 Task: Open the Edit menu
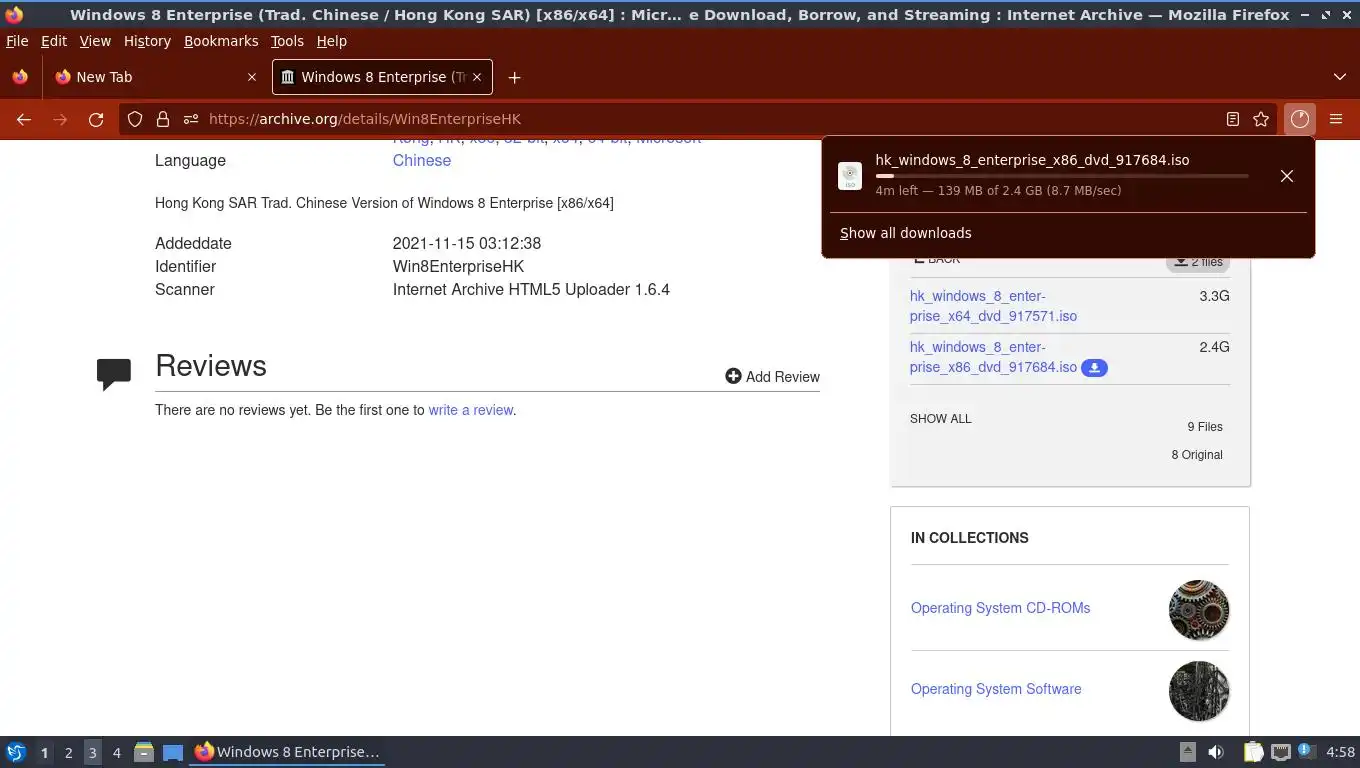click(x=54, y=41)
